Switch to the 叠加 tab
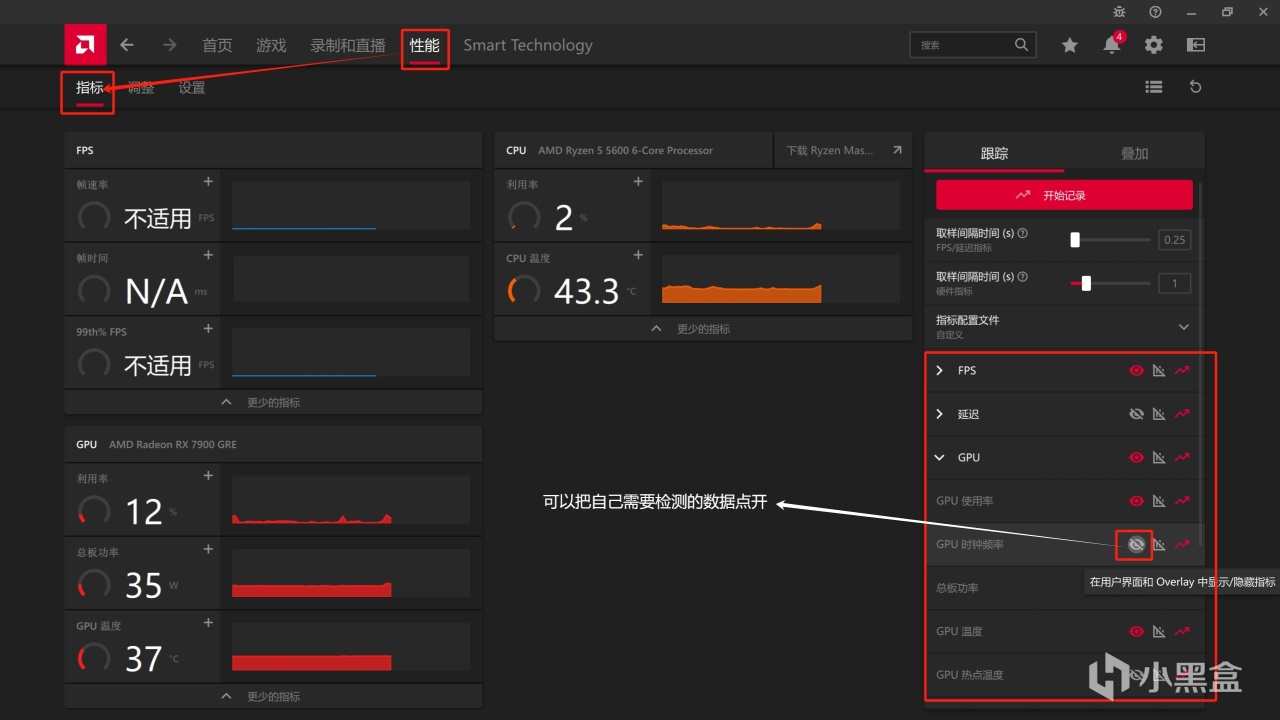 point(1134,153)
